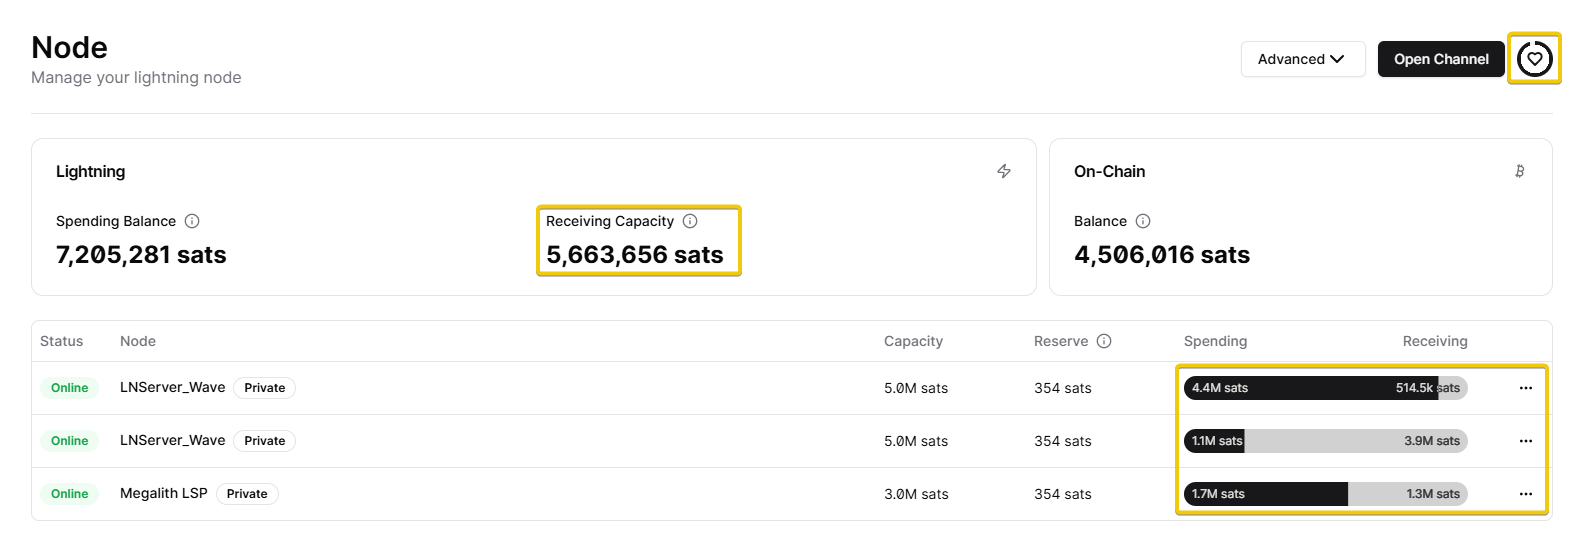Click Megalith LSP spending/receiving balance bar
Image resolution: width=1580 pixels, height=553 pixels.
click(1325, 494)
